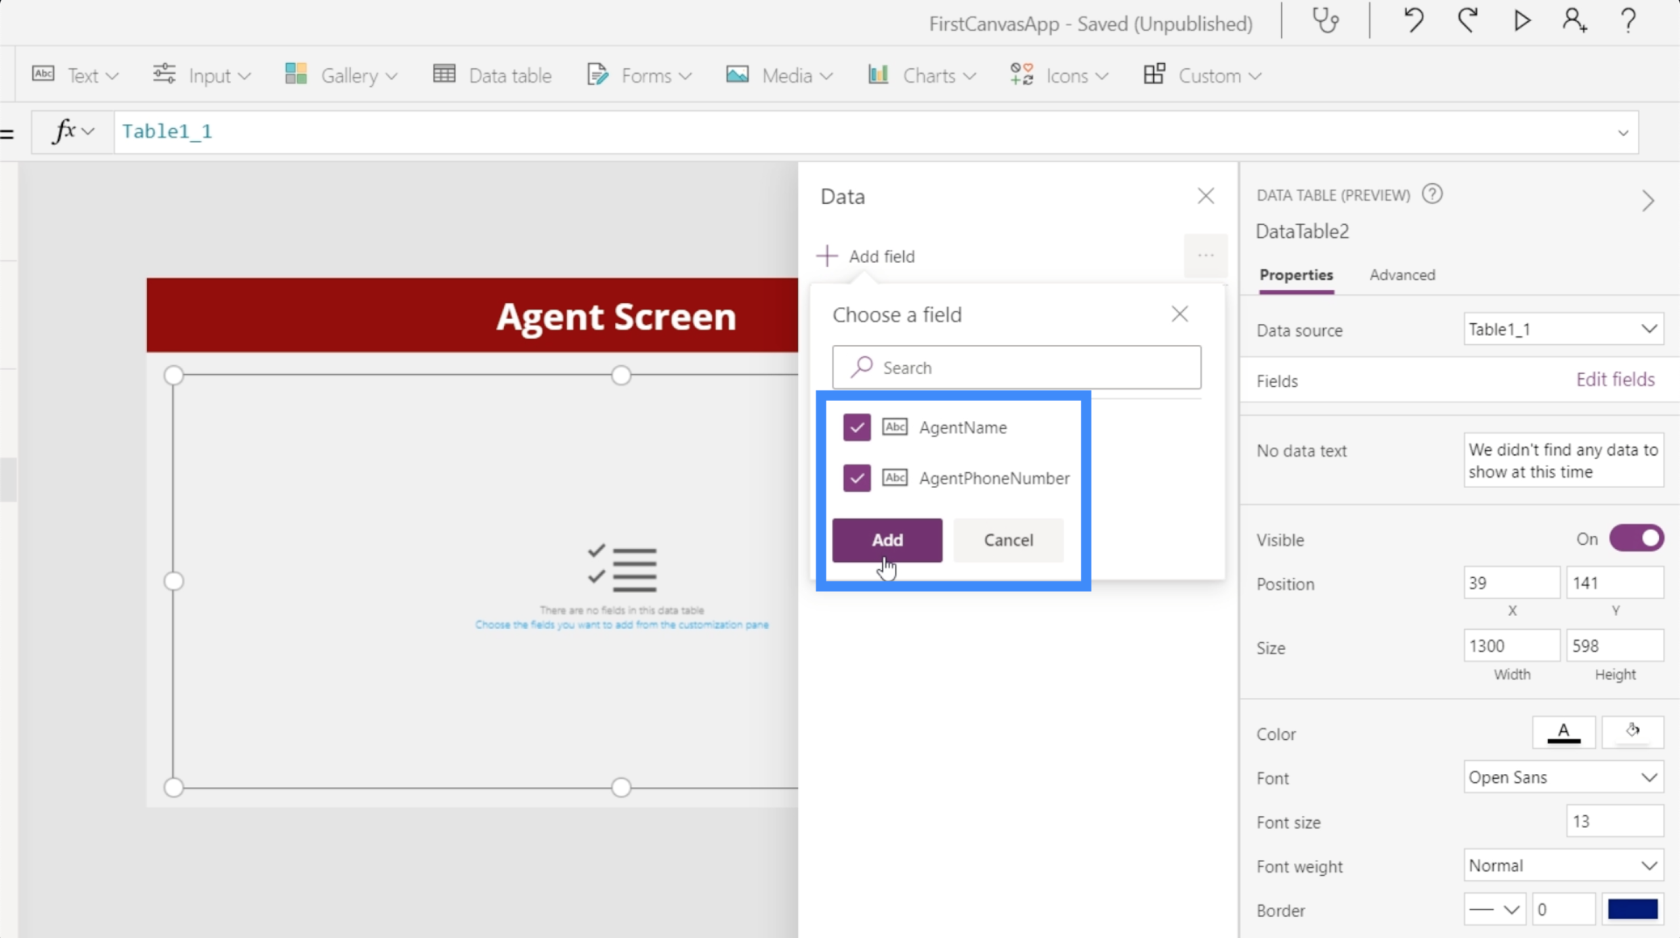This screenshot has width=1680, height=938.
Task: Toggle the Visible switch off
Action: click(1636, 538)
